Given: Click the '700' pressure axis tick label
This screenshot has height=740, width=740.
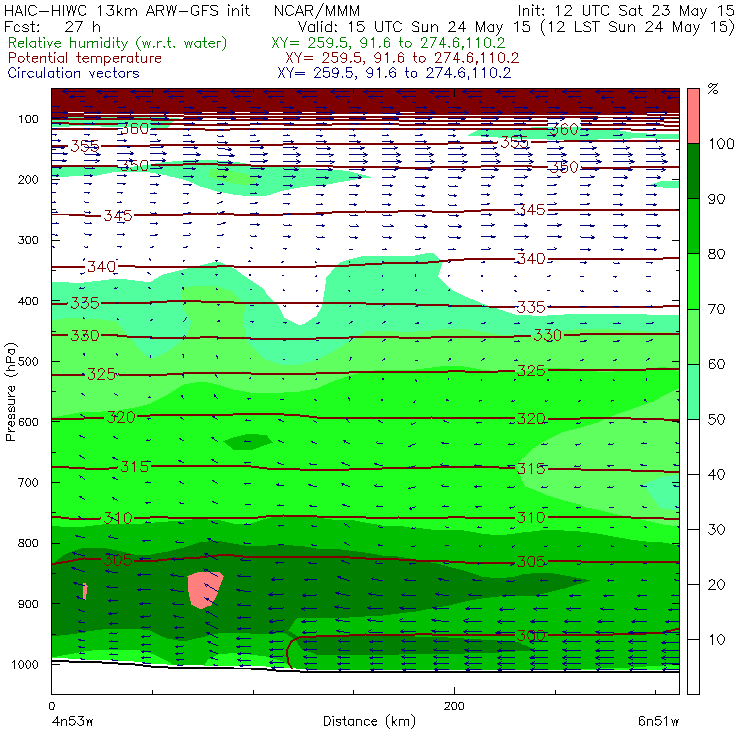Looking at the screenshot, I should (28, 483).
